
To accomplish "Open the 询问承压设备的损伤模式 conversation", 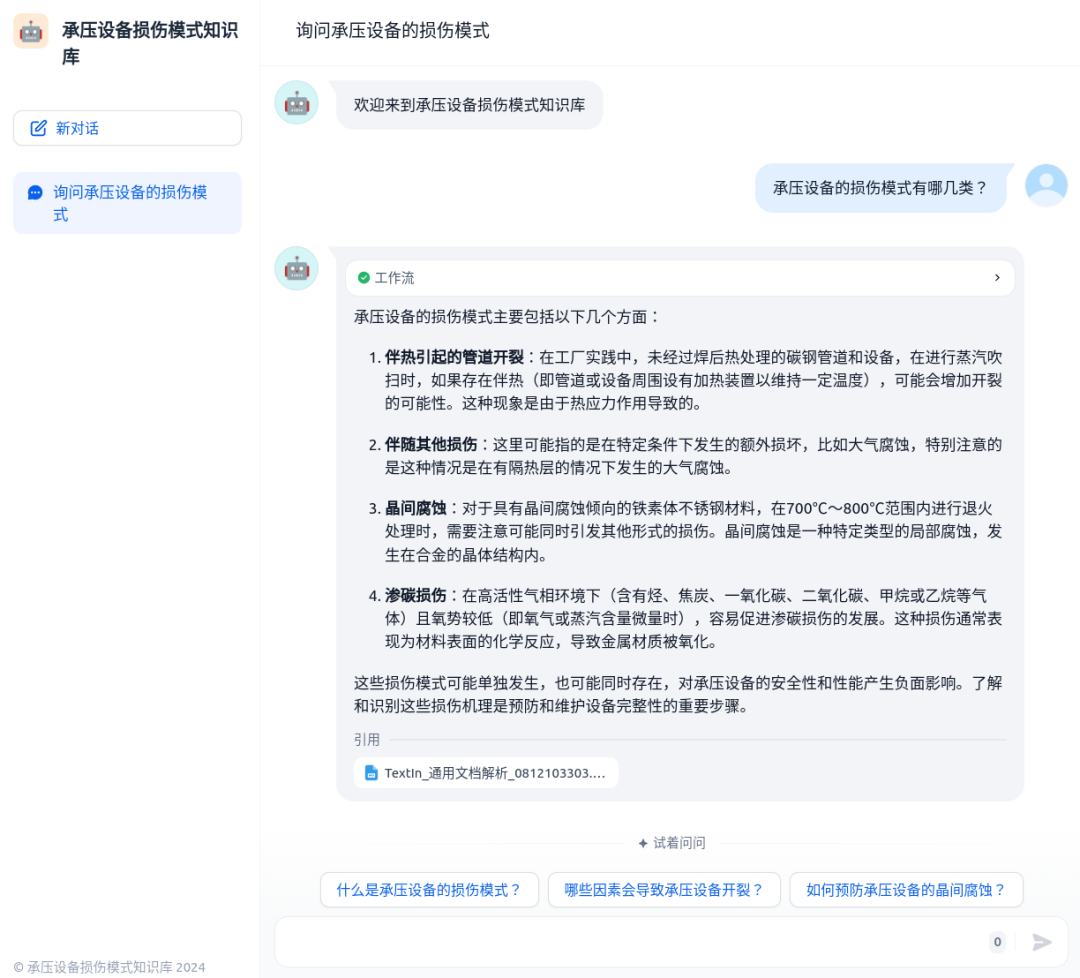I will pyautogui.click(x=127, y=203).
